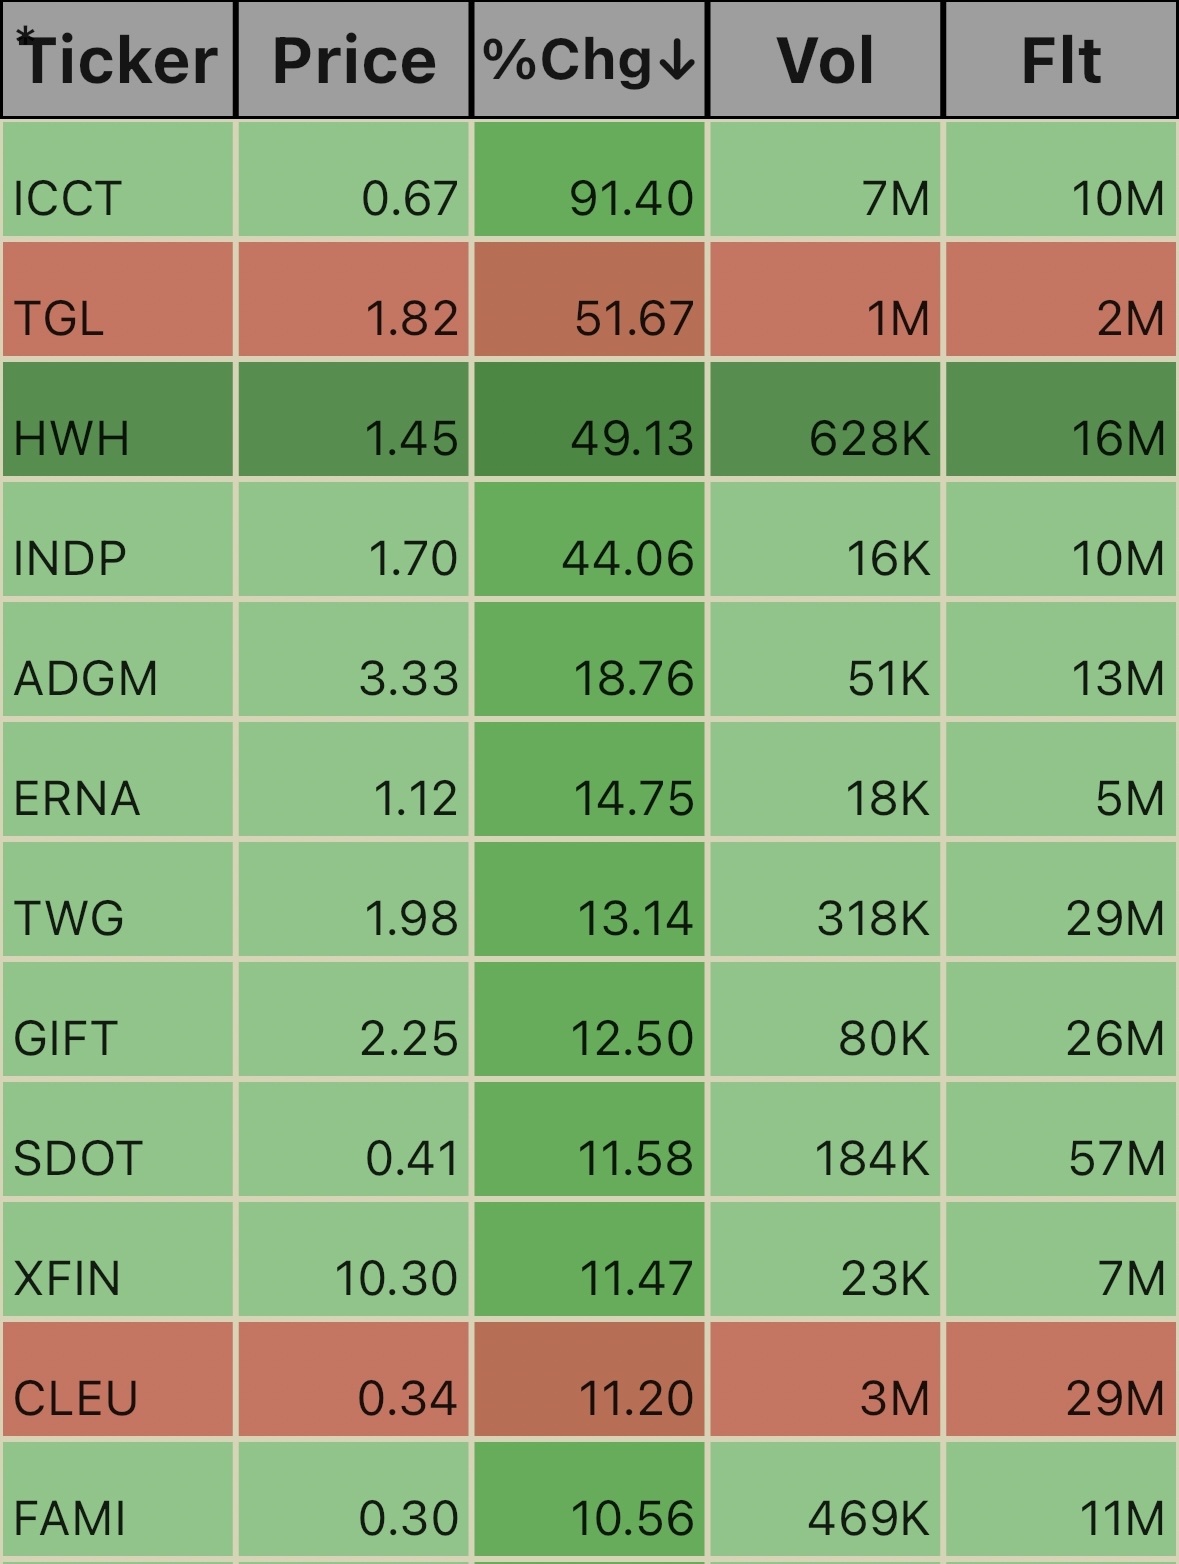
Task: Sort by the Flt column header
Action: coord(1061,59)
